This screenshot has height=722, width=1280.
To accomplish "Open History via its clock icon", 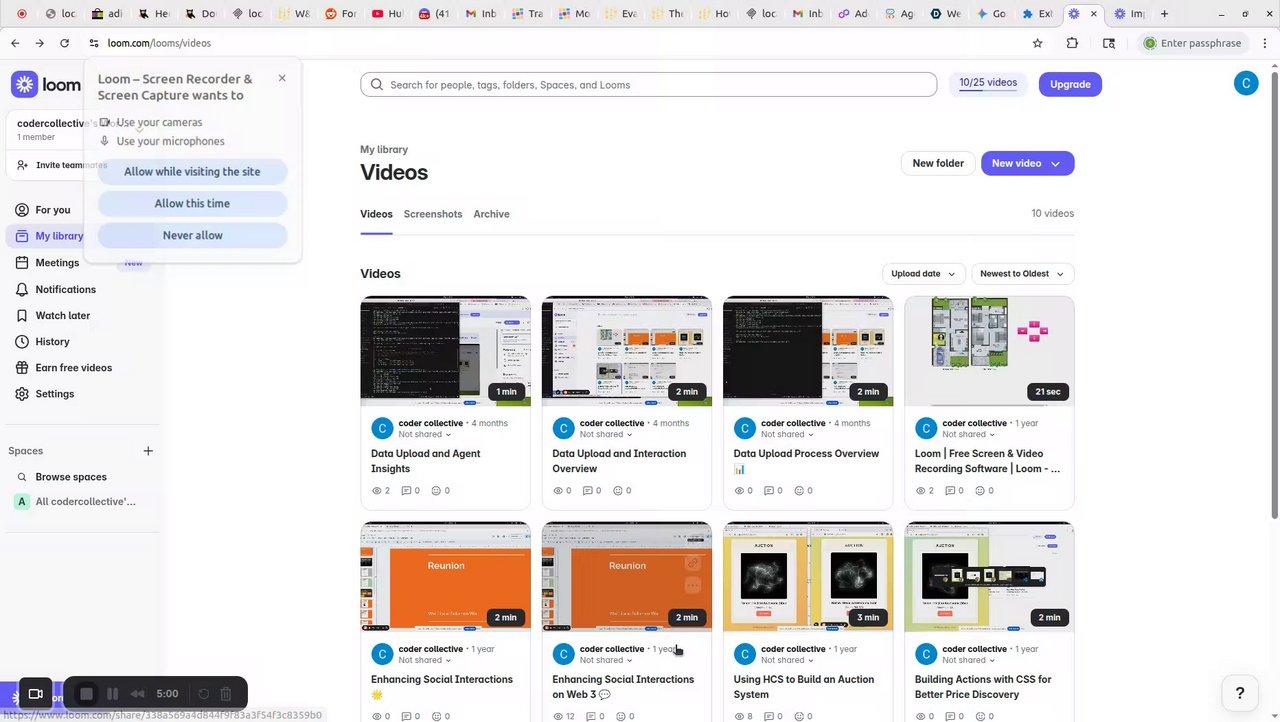I will click(22, 341).
